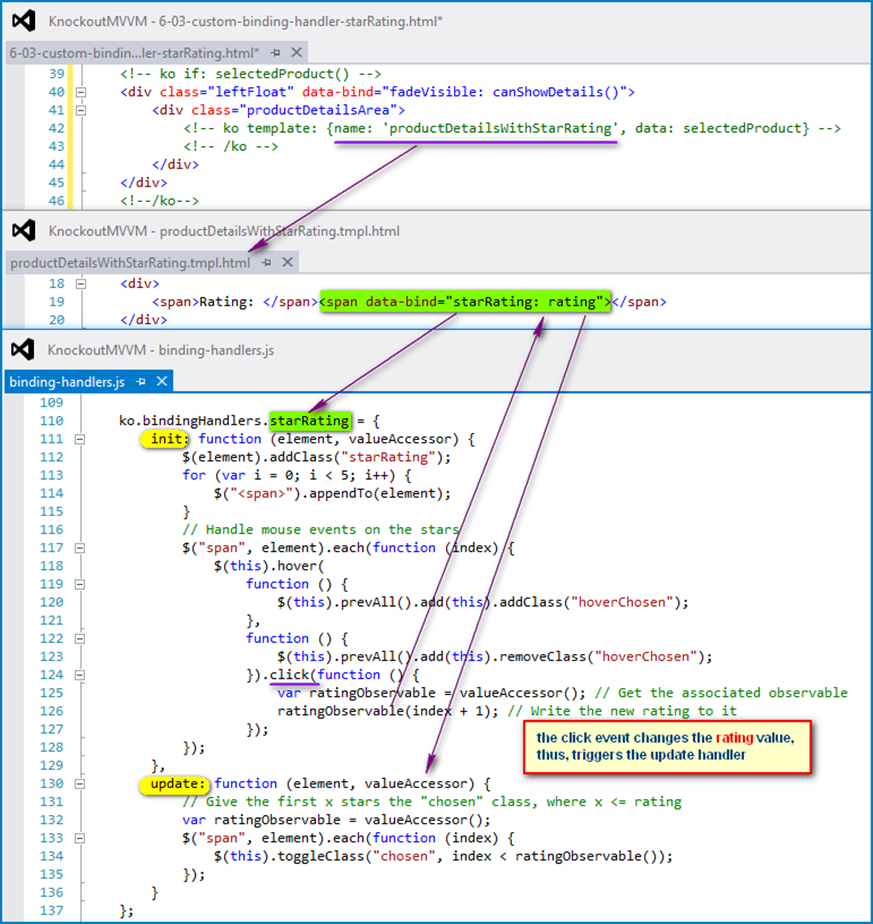Click the red-bordered click event note box
873x924 pixels.
(665, 746)
